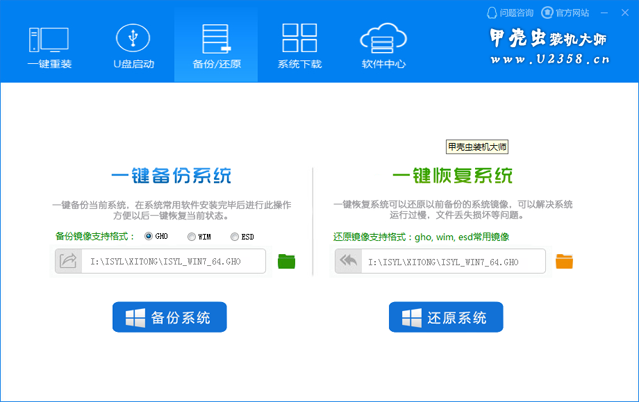Select the 备份/还原 backup restore tab
This screenshot has width=639, height=402.
(x=216, y=46)
